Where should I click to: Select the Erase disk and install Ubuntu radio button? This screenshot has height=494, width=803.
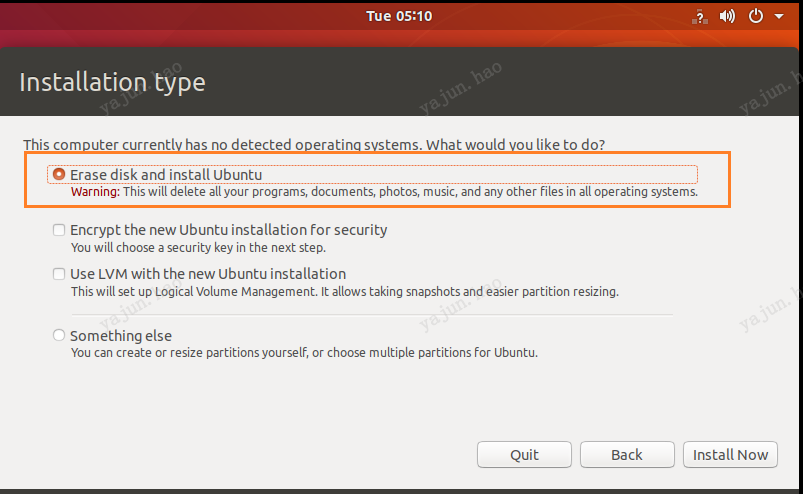coord(59,174)
